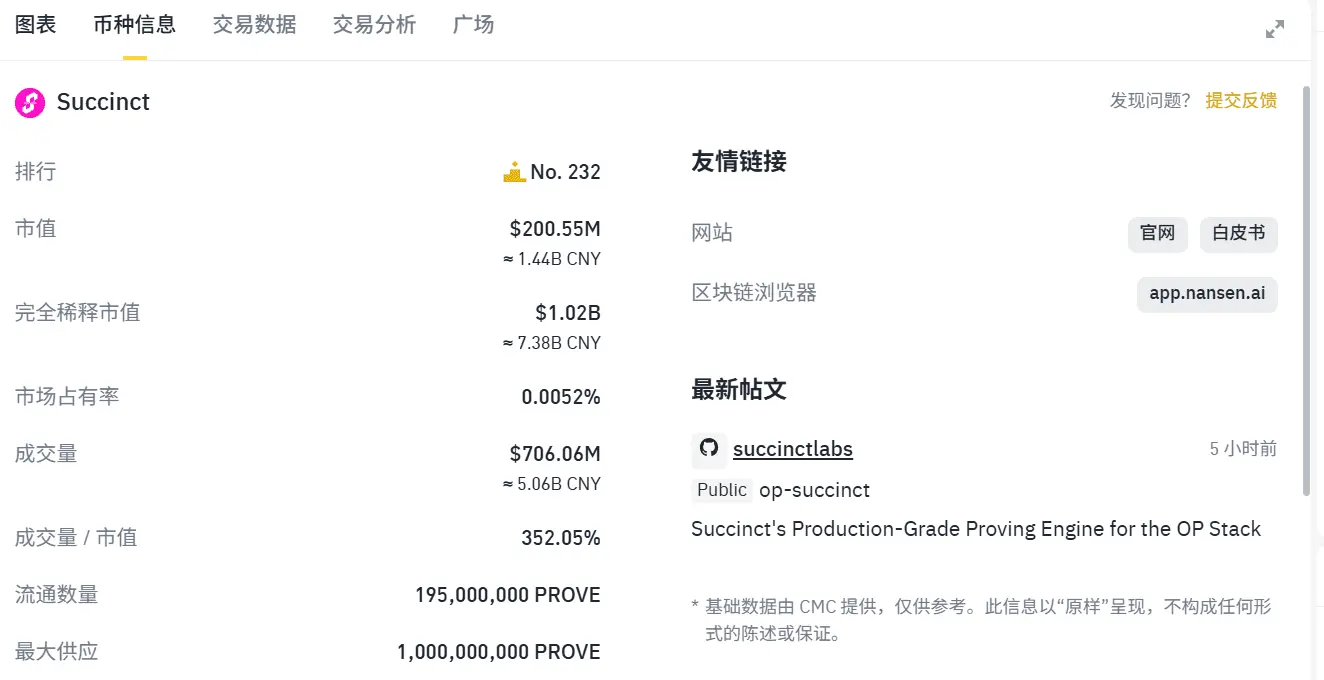Click the 流通数量 label
The height and width of the screenshot is (680, 1324).
tap(56, 594)
